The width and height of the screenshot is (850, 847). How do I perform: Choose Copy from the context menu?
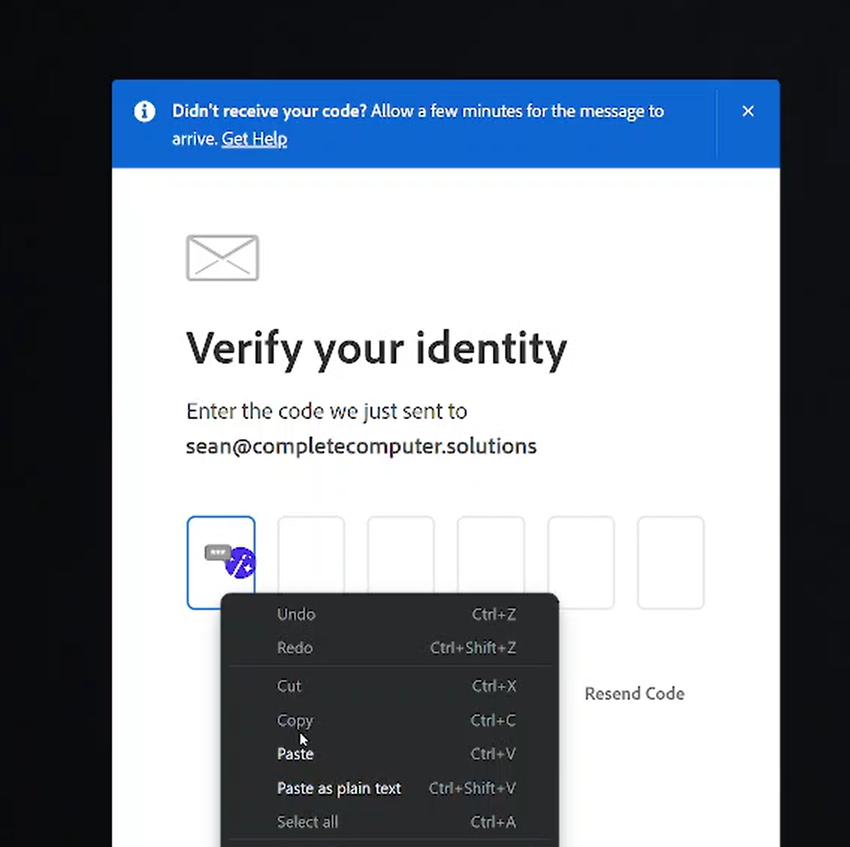tap(295, 720)
